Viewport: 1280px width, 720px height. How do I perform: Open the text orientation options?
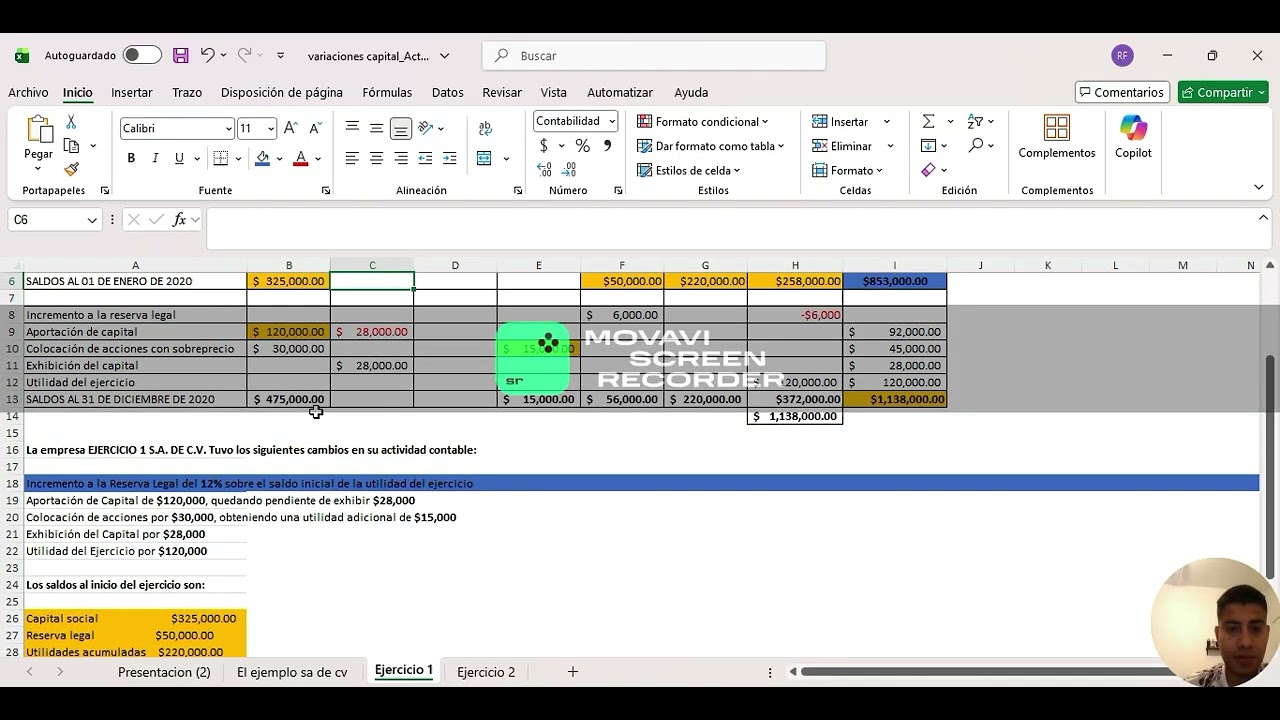[x=426, y=128]
